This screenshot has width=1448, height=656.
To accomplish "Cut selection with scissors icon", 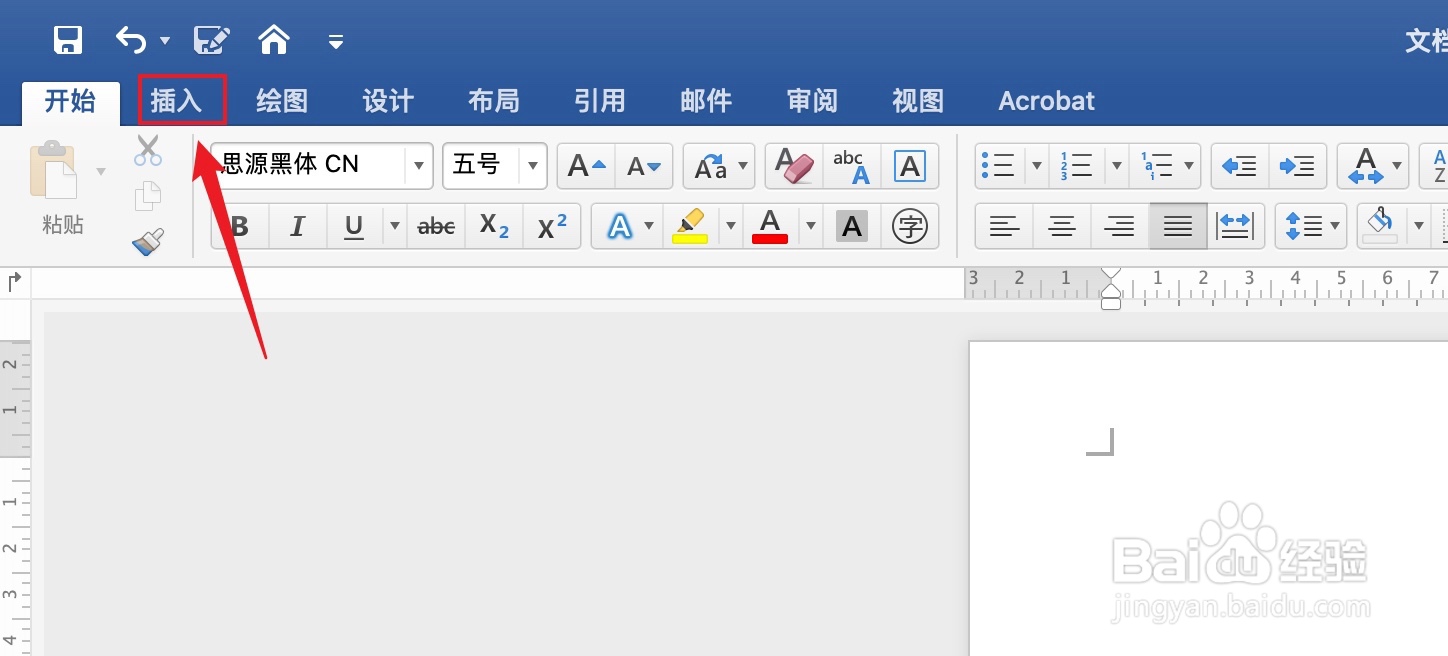I will point(148,151).
